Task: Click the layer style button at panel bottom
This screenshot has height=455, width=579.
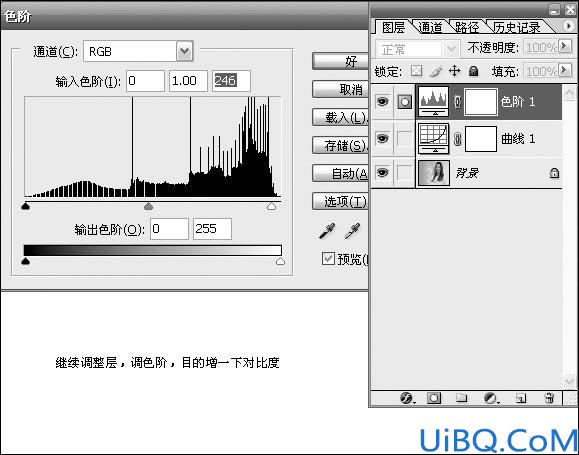Action: [x=407, y=398]
